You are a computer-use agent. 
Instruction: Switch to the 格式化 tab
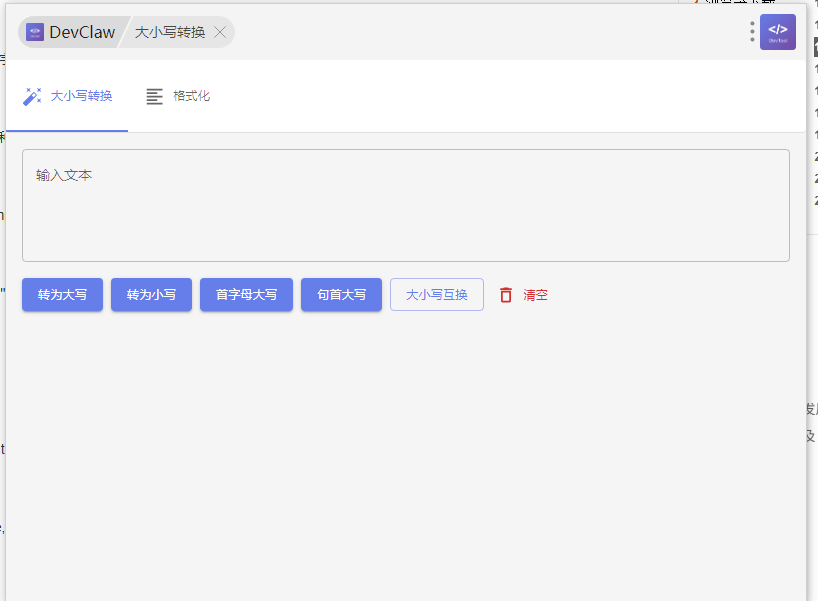click(191, 96)
